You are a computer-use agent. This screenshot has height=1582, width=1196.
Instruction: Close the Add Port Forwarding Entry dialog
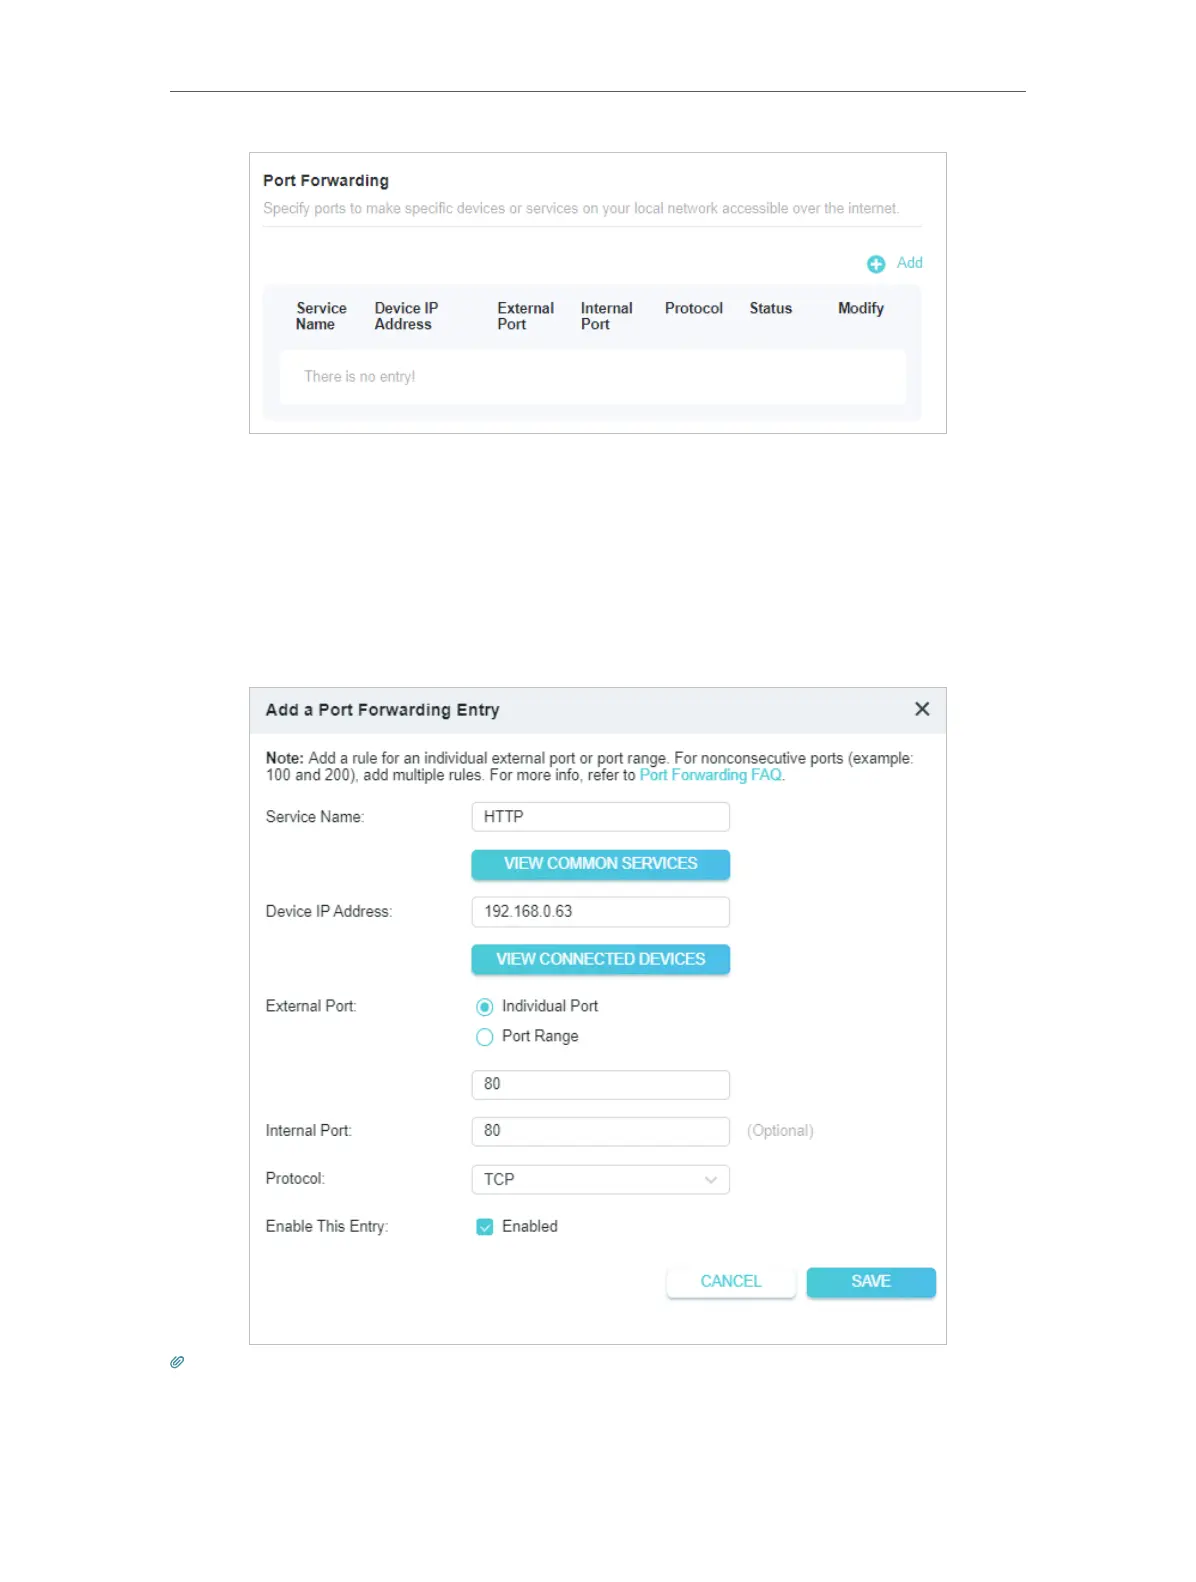(x=922, y=709)
